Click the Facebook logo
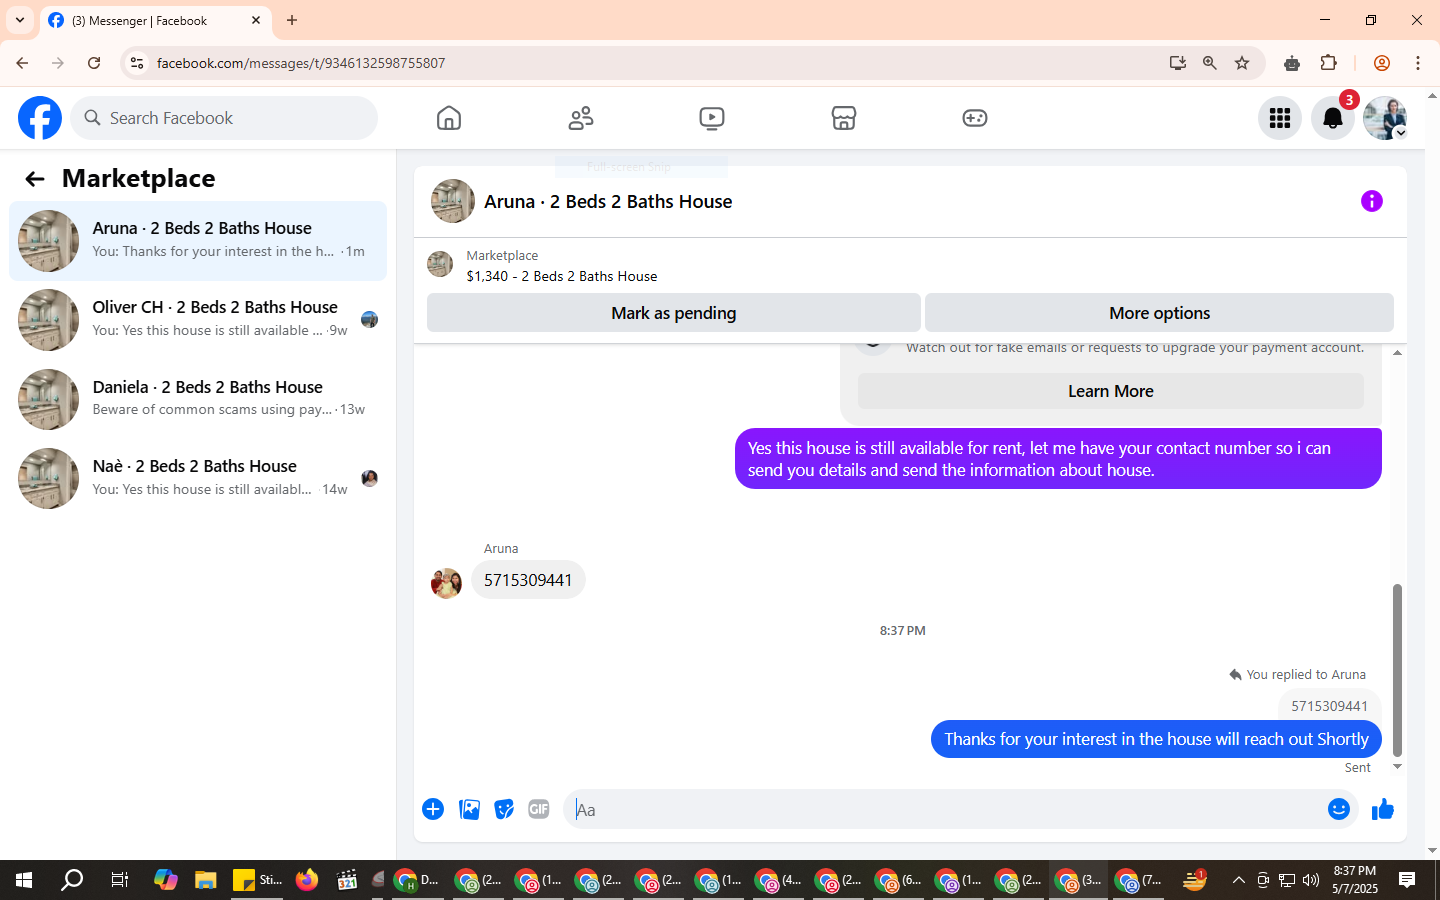 40,118
